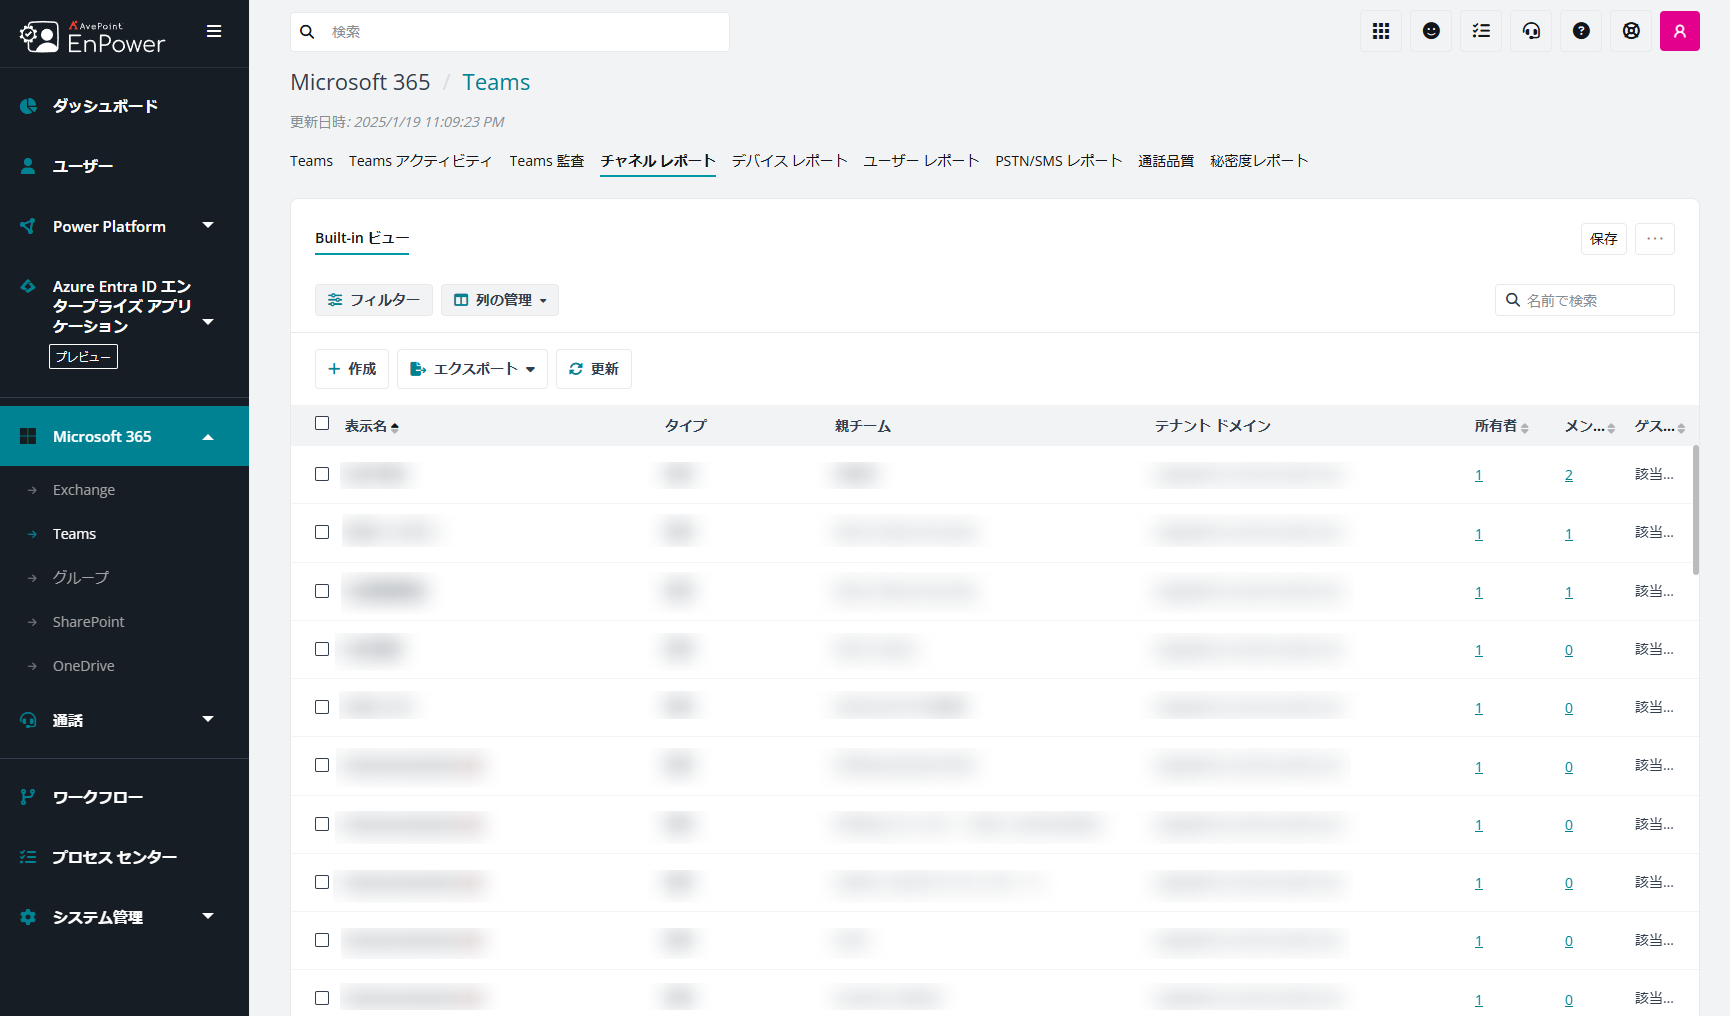The height and width of the screenshot is (1016, 1730).
Task: Click the 作成 button
Action: click(352, 369)
